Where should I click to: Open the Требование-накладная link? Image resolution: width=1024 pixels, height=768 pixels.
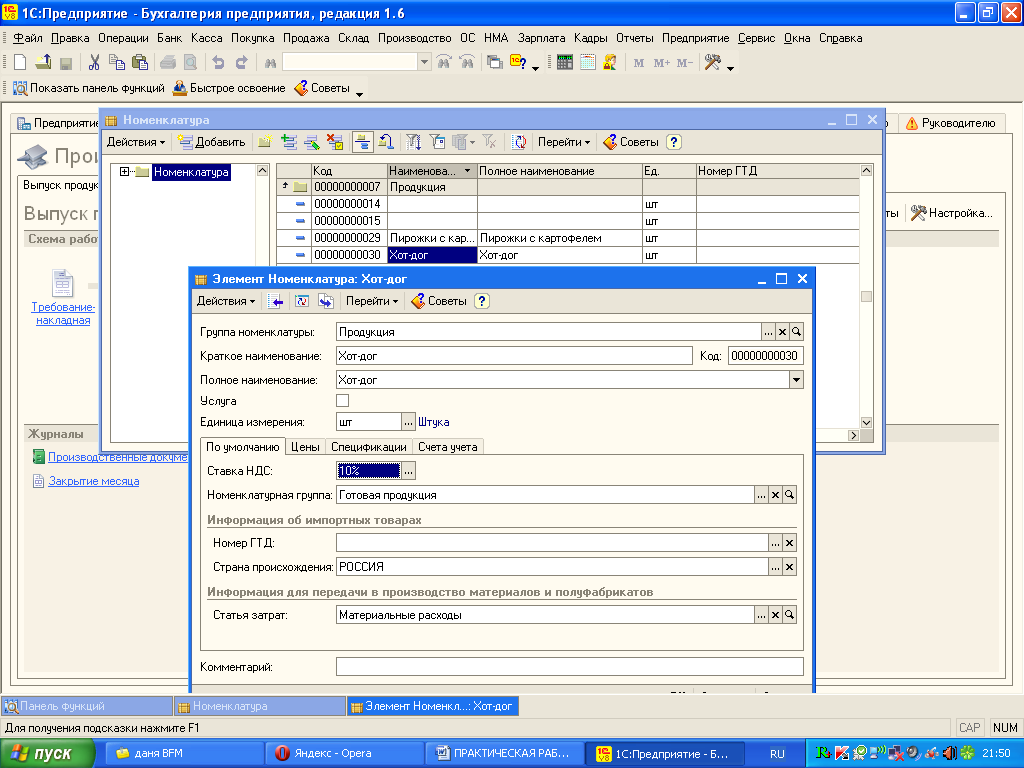(x=63, y=313)
